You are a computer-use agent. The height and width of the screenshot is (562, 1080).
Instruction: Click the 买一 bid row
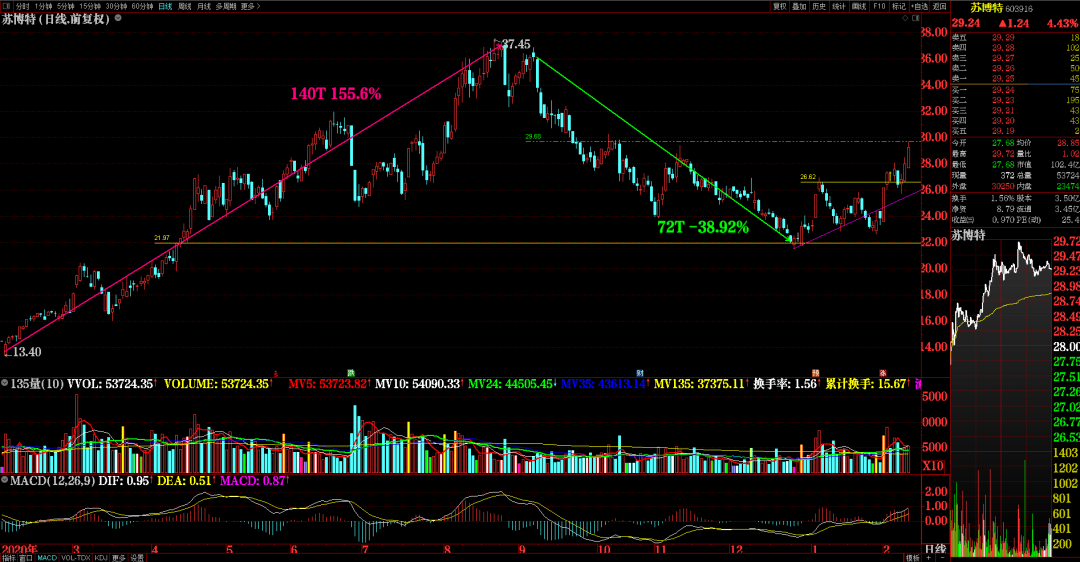pyautogui.click(x=1015, y=90)
